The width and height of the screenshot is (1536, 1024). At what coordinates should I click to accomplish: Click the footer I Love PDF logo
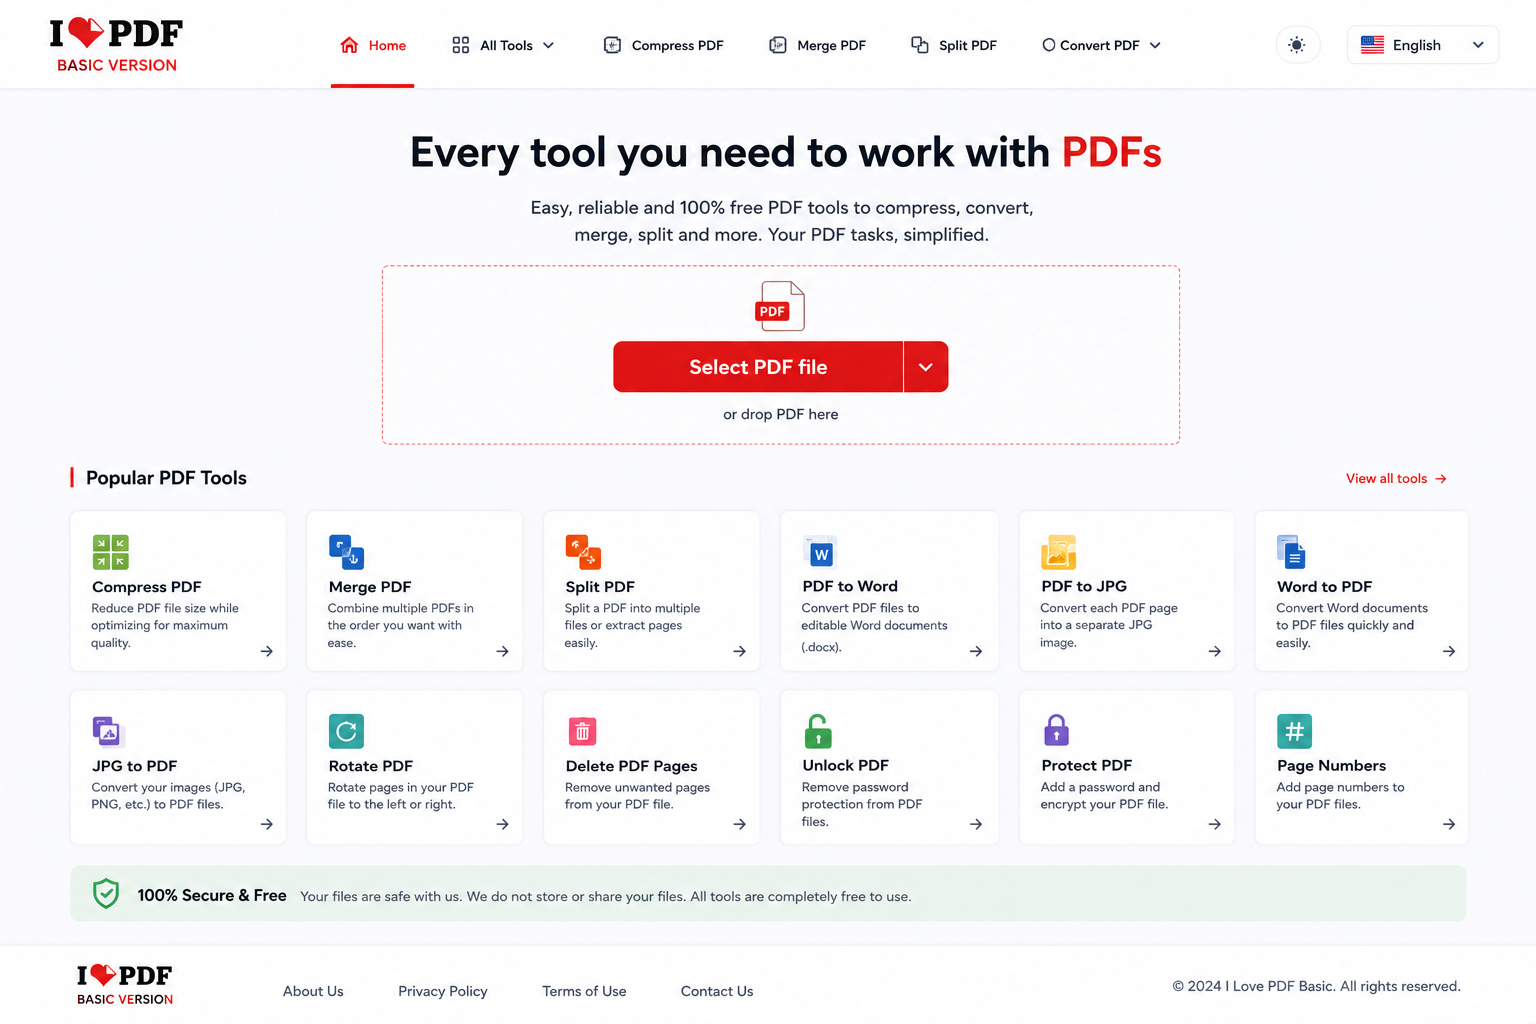[x=125, y=984]
